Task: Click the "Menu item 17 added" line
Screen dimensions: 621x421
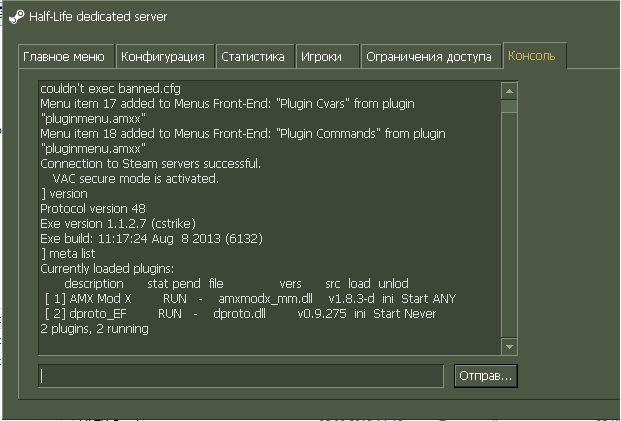Action: (x=227, y=111)
